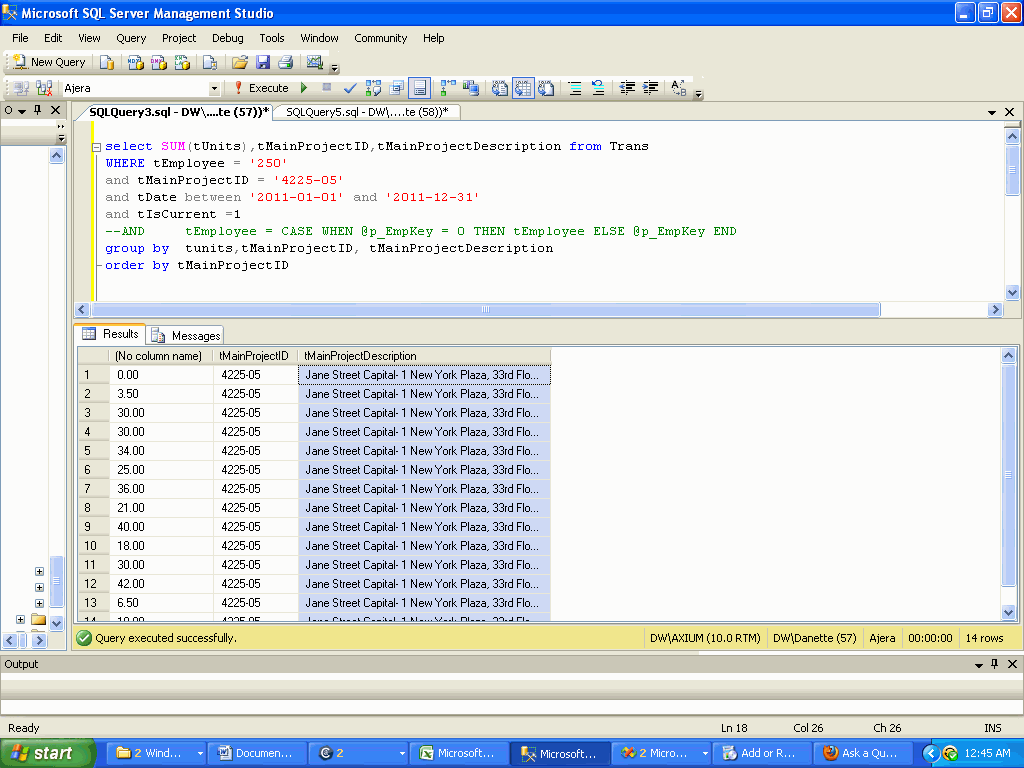The height and width of the screenshot is (768, 1024).
Task: Select the Increase Indent icon
Action: 650,88
